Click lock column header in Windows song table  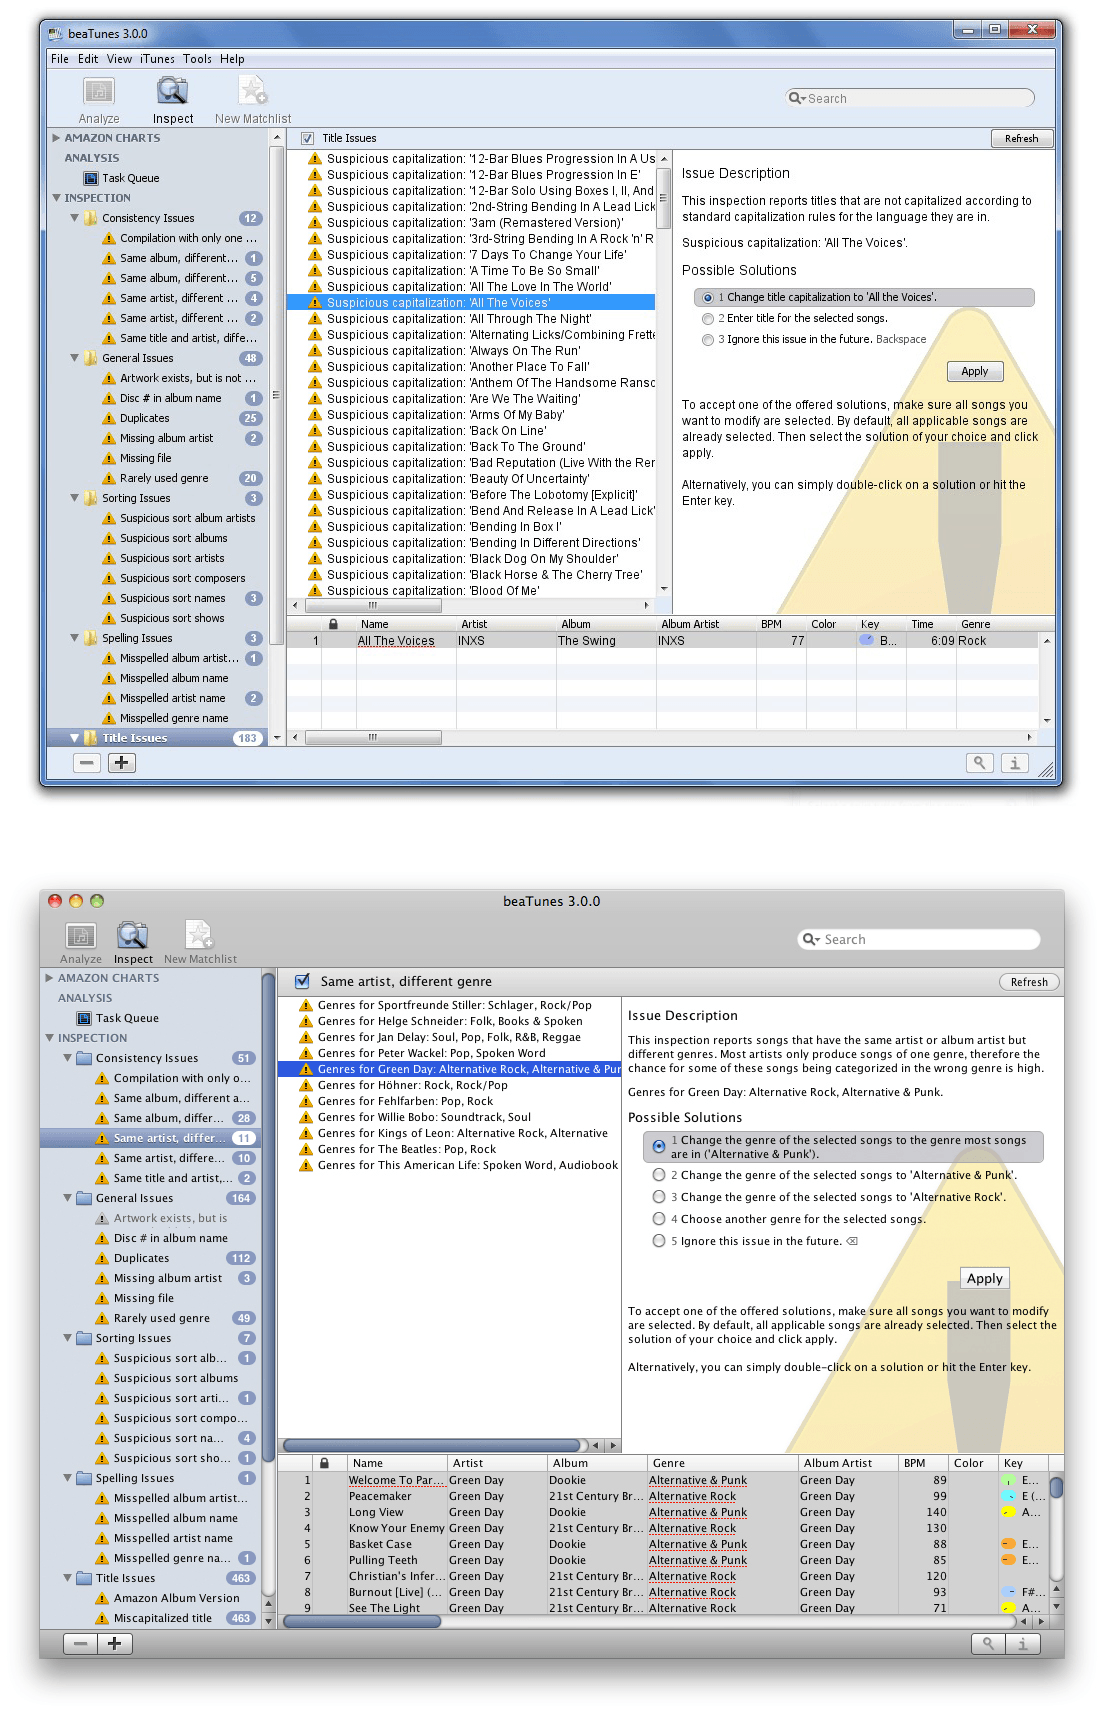pos(334,624)
